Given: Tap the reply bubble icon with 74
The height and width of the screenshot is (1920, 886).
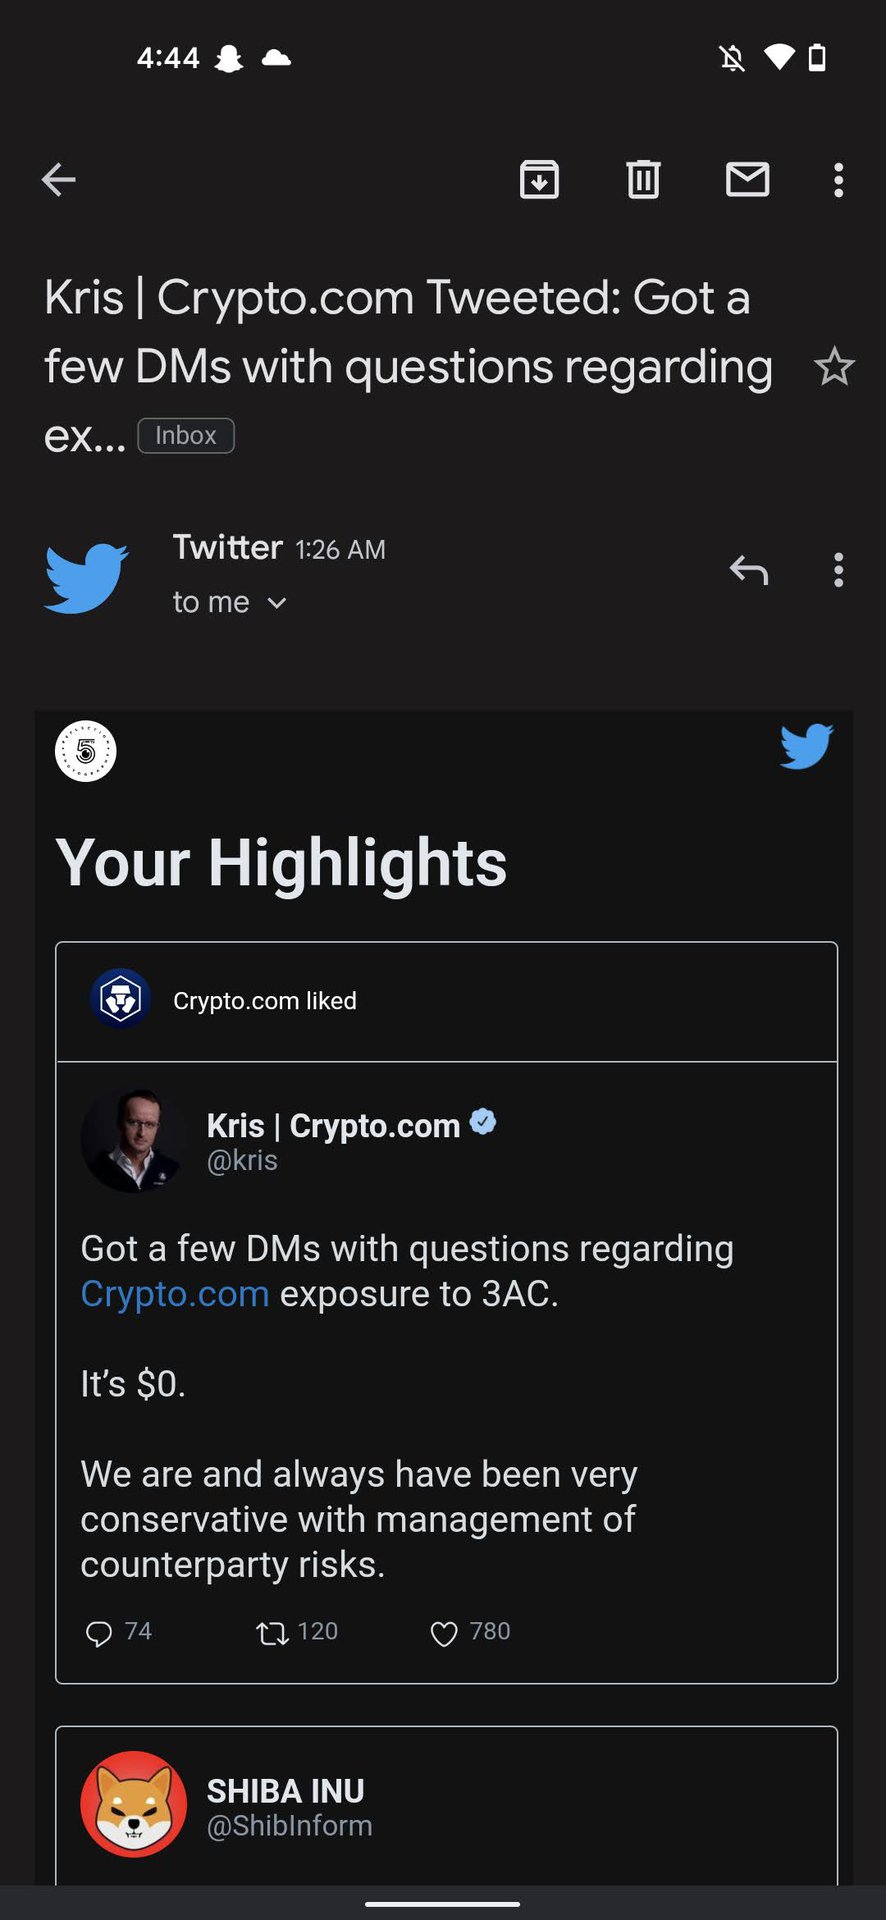Looking at the screenshot, I should 99,1633.
